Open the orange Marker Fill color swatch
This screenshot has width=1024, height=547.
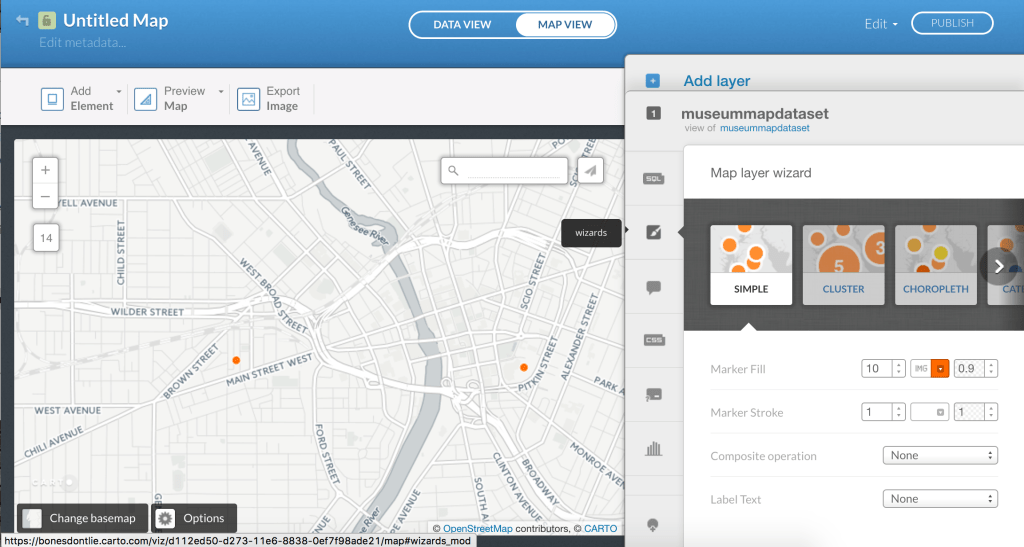coord(939,369)
